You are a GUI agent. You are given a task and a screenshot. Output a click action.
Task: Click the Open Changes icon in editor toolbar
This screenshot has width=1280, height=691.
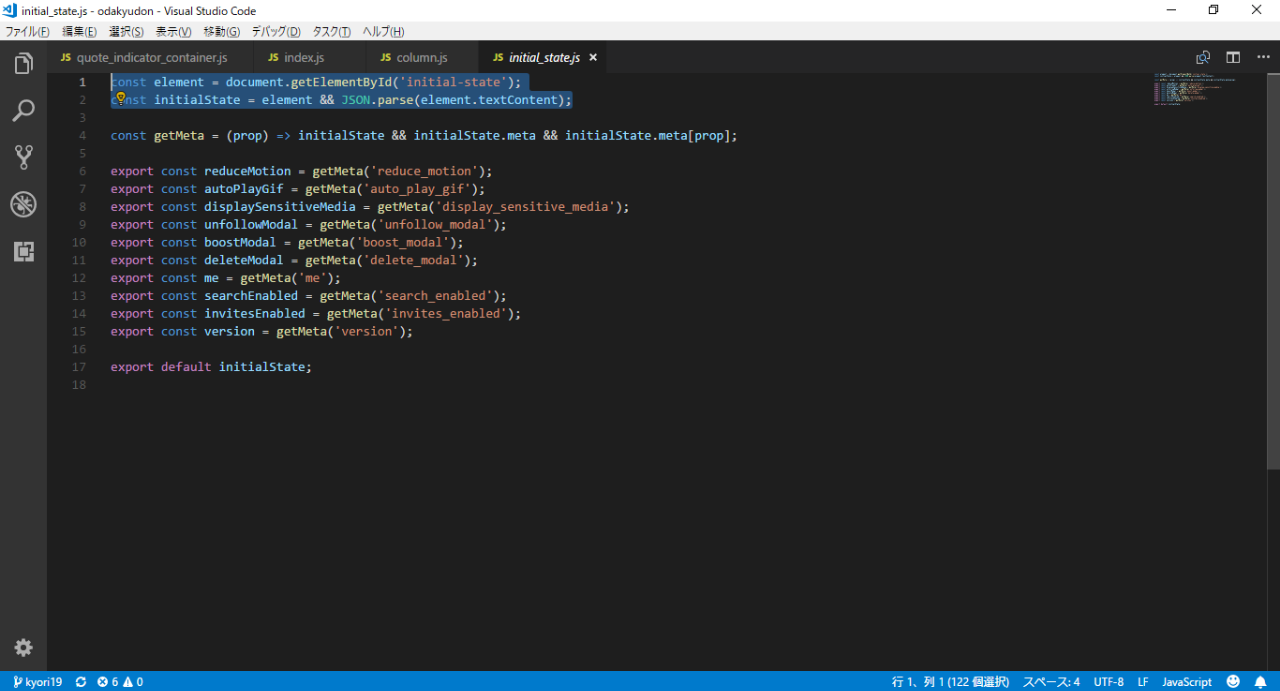1203,58
